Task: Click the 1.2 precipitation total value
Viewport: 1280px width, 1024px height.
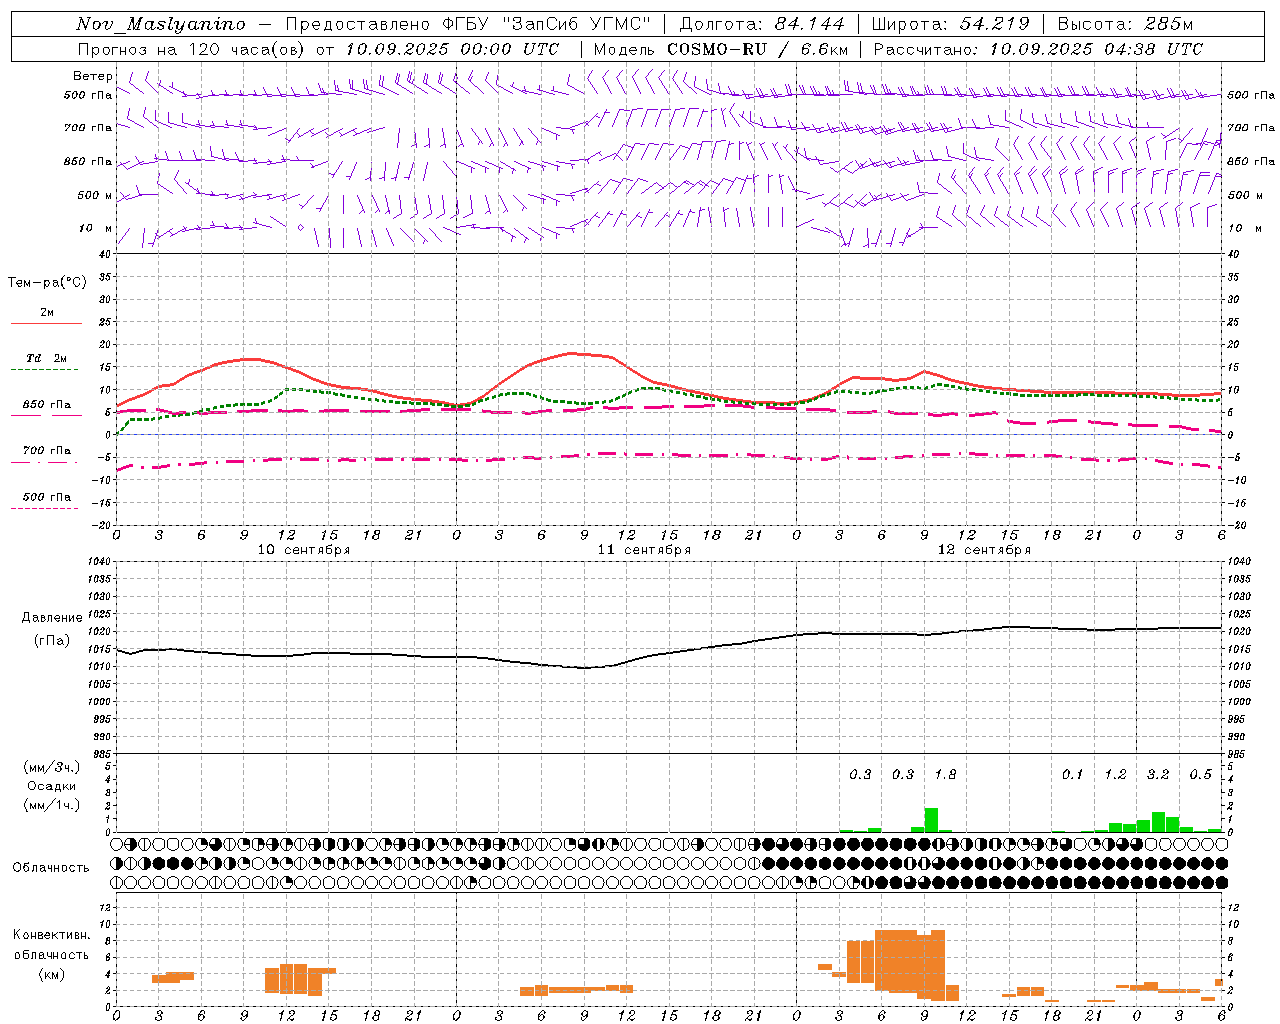Action: pos(1115,775)
